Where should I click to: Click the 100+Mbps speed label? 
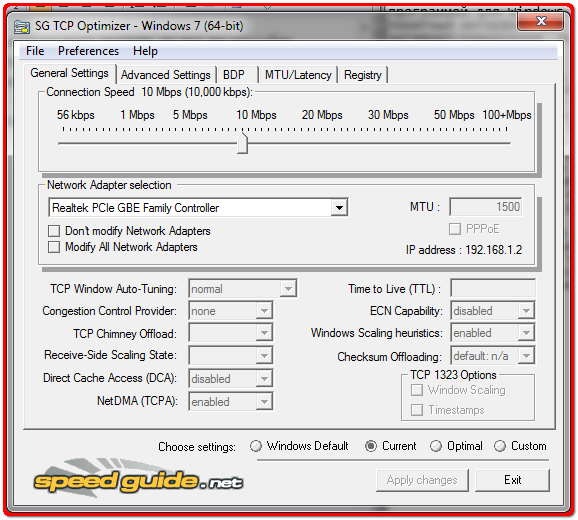507,115
